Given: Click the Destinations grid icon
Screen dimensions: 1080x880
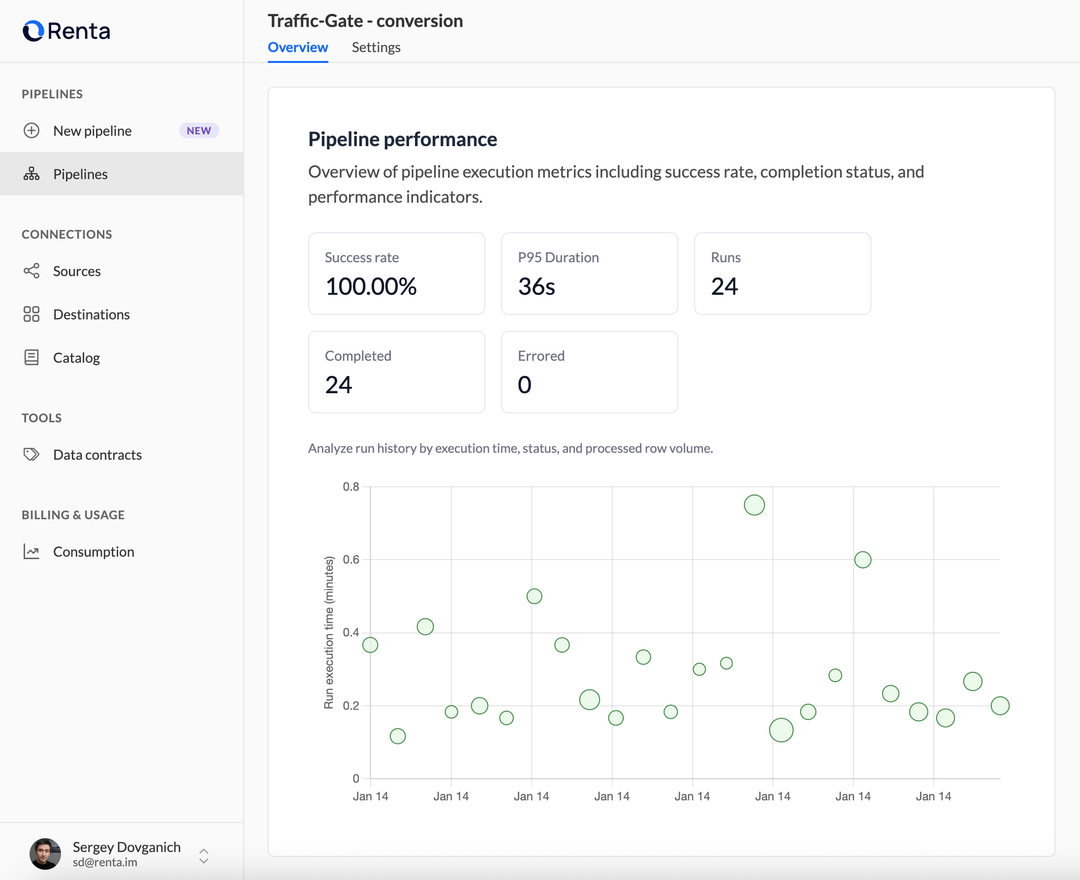Looking at the screenshot, I should [31, 314].
